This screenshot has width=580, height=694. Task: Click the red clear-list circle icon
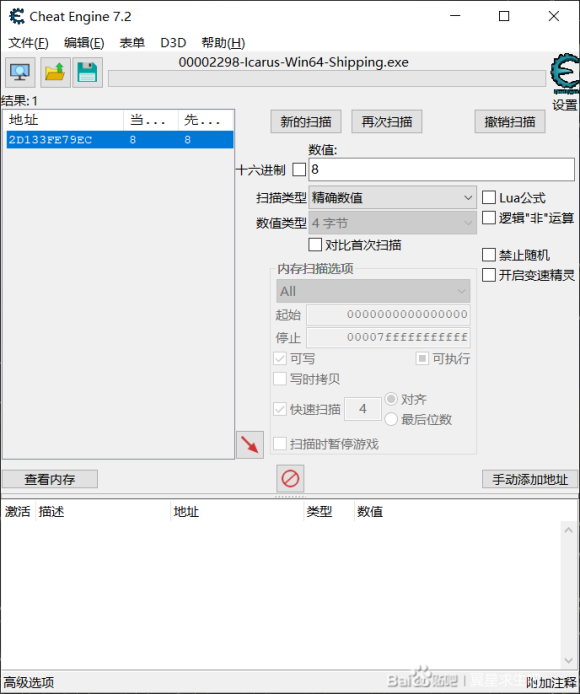[x=290, y=478]
